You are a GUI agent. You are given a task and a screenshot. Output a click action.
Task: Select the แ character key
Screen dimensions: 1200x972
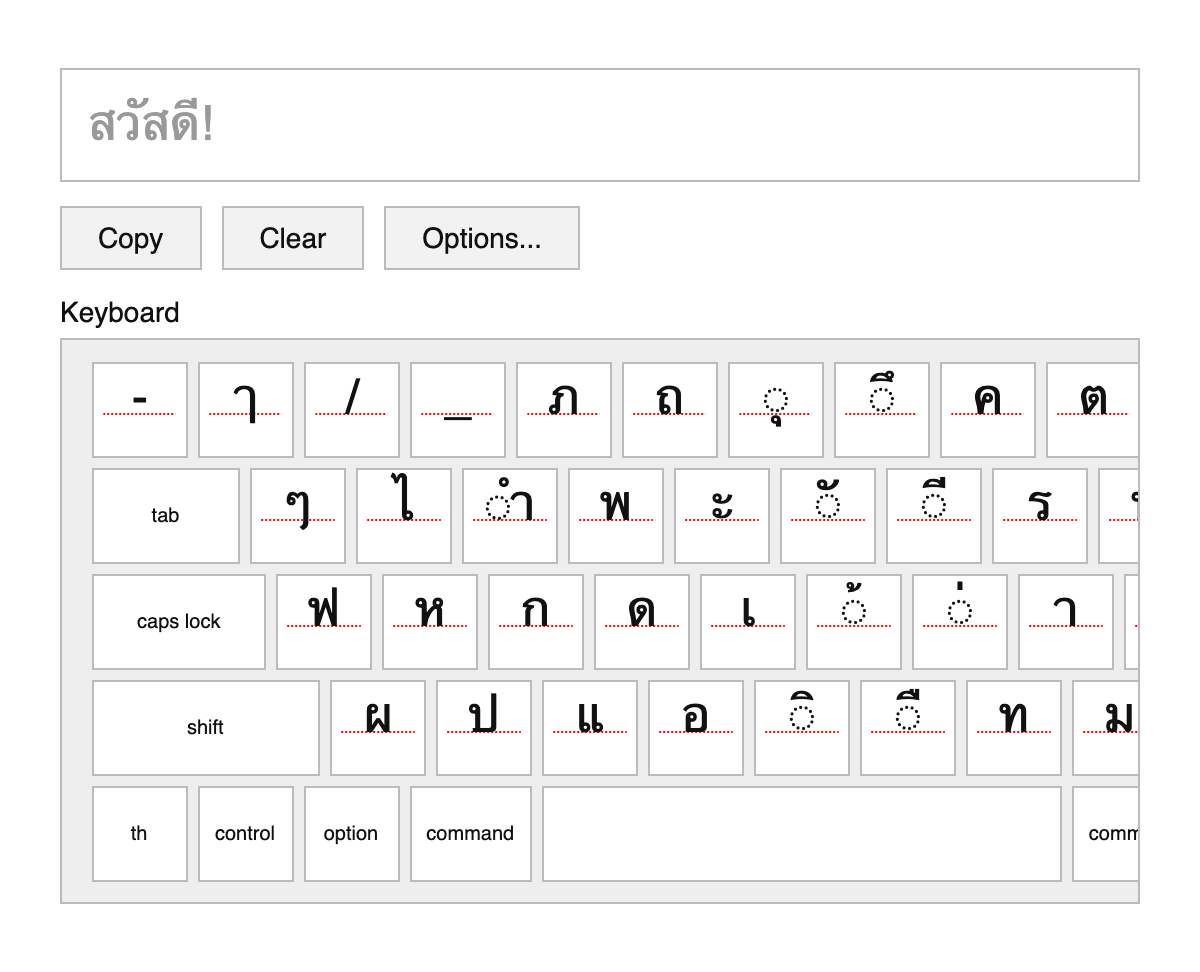589,727
